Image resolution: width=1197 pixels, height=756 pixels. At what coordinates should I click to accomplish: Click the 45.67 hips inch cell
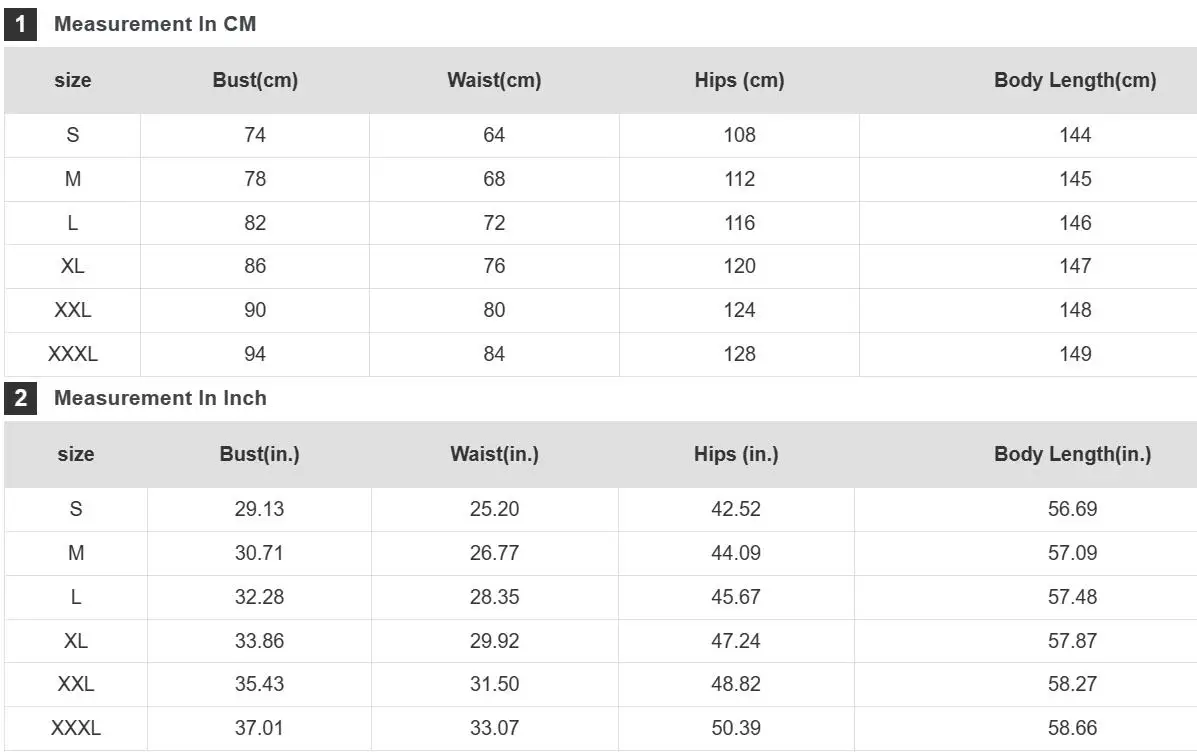pos(736,597)
